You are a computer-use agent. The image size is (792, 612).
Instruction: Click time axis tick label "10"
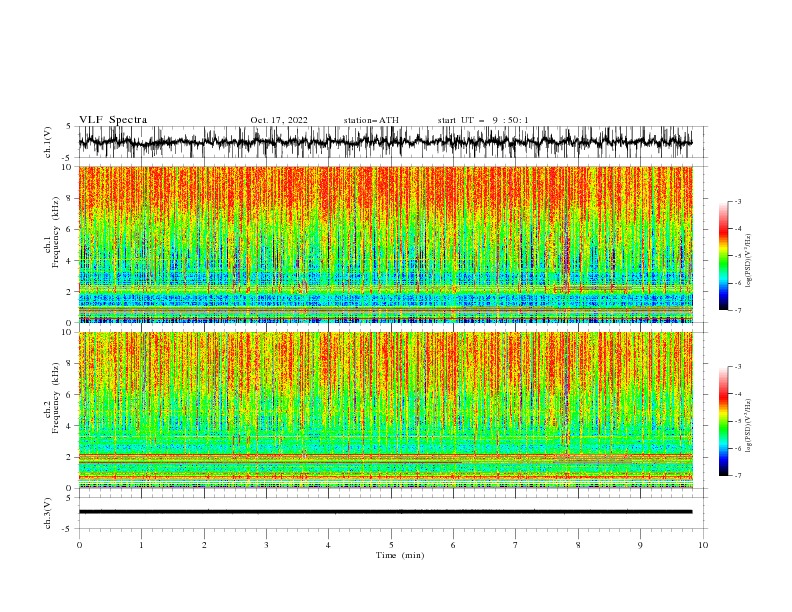point(703,545)
